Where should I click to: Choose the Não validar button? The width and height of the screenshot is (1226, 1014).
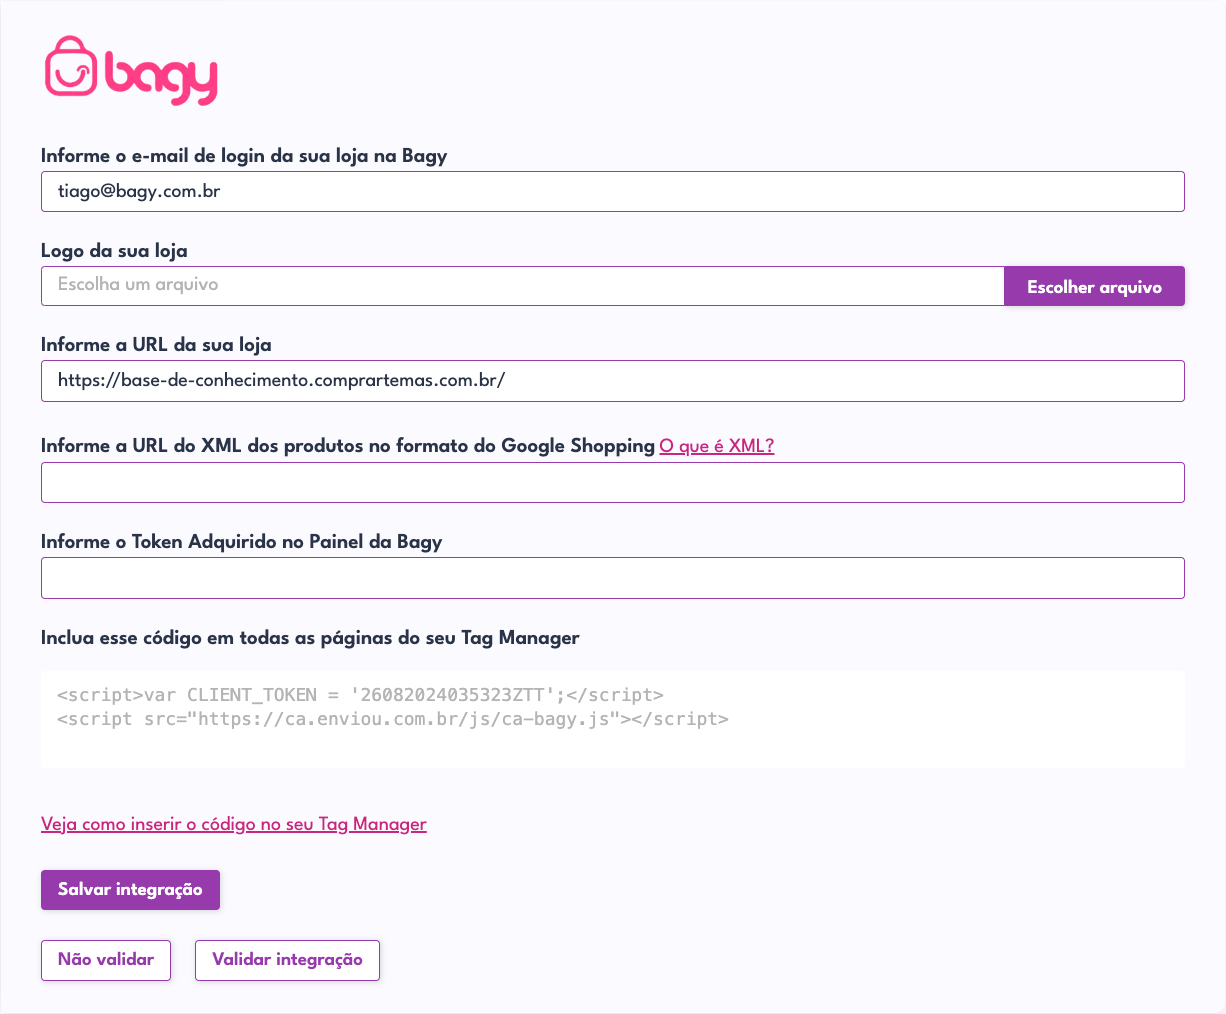pyautogui.click(x=106, y=960)
